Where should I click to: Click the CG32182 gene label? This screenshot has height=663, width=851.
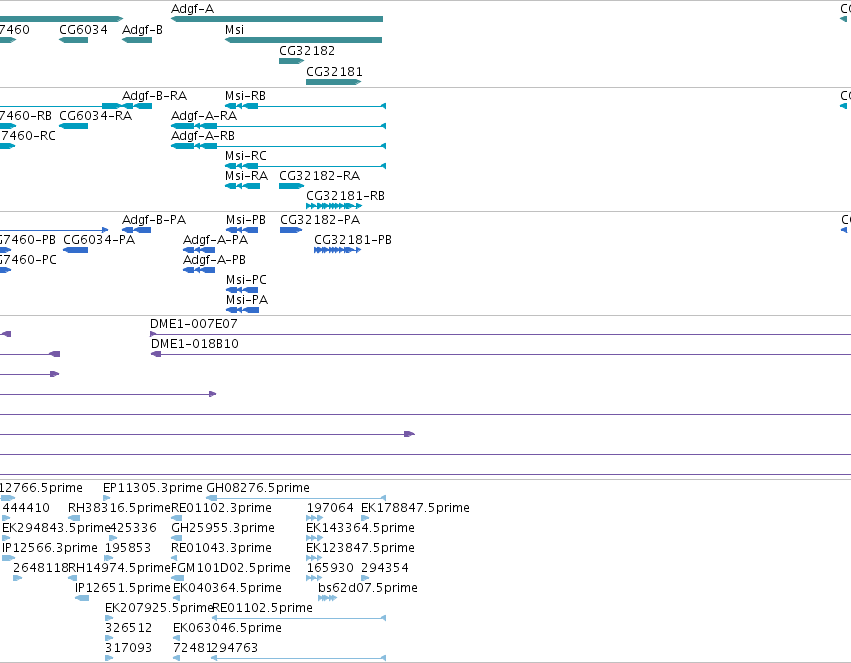[x=307, y=50]
